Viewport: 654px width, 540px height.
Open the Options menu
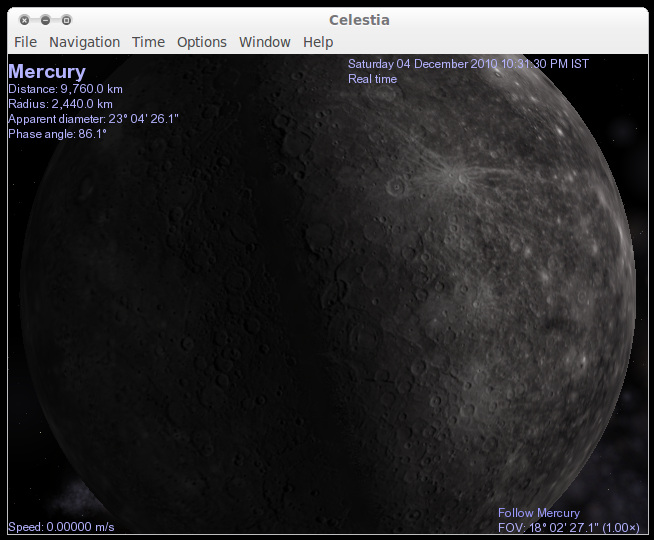click(202, 42)
